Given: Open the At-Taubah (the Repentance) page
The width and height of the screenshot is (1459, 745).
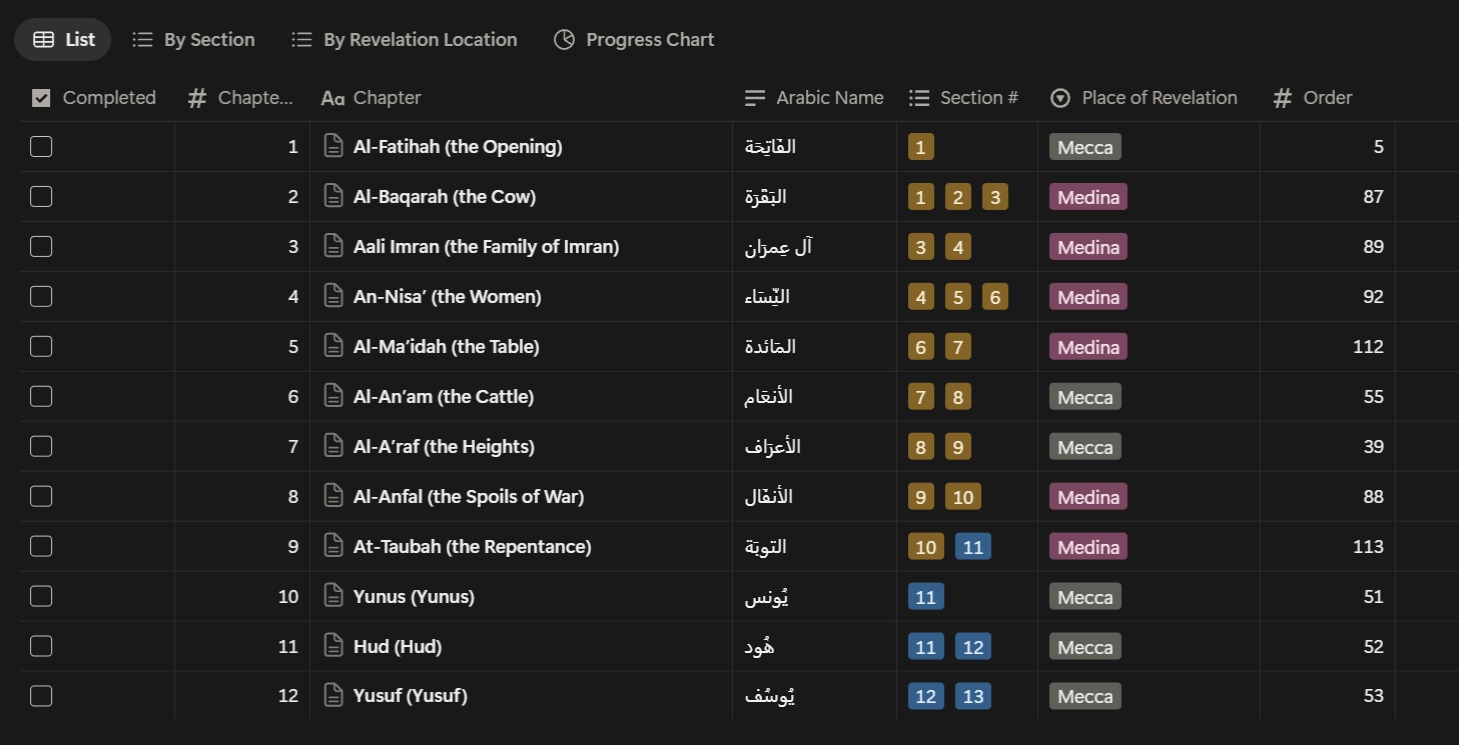Looking at the screenshot, I should [472, 547].
